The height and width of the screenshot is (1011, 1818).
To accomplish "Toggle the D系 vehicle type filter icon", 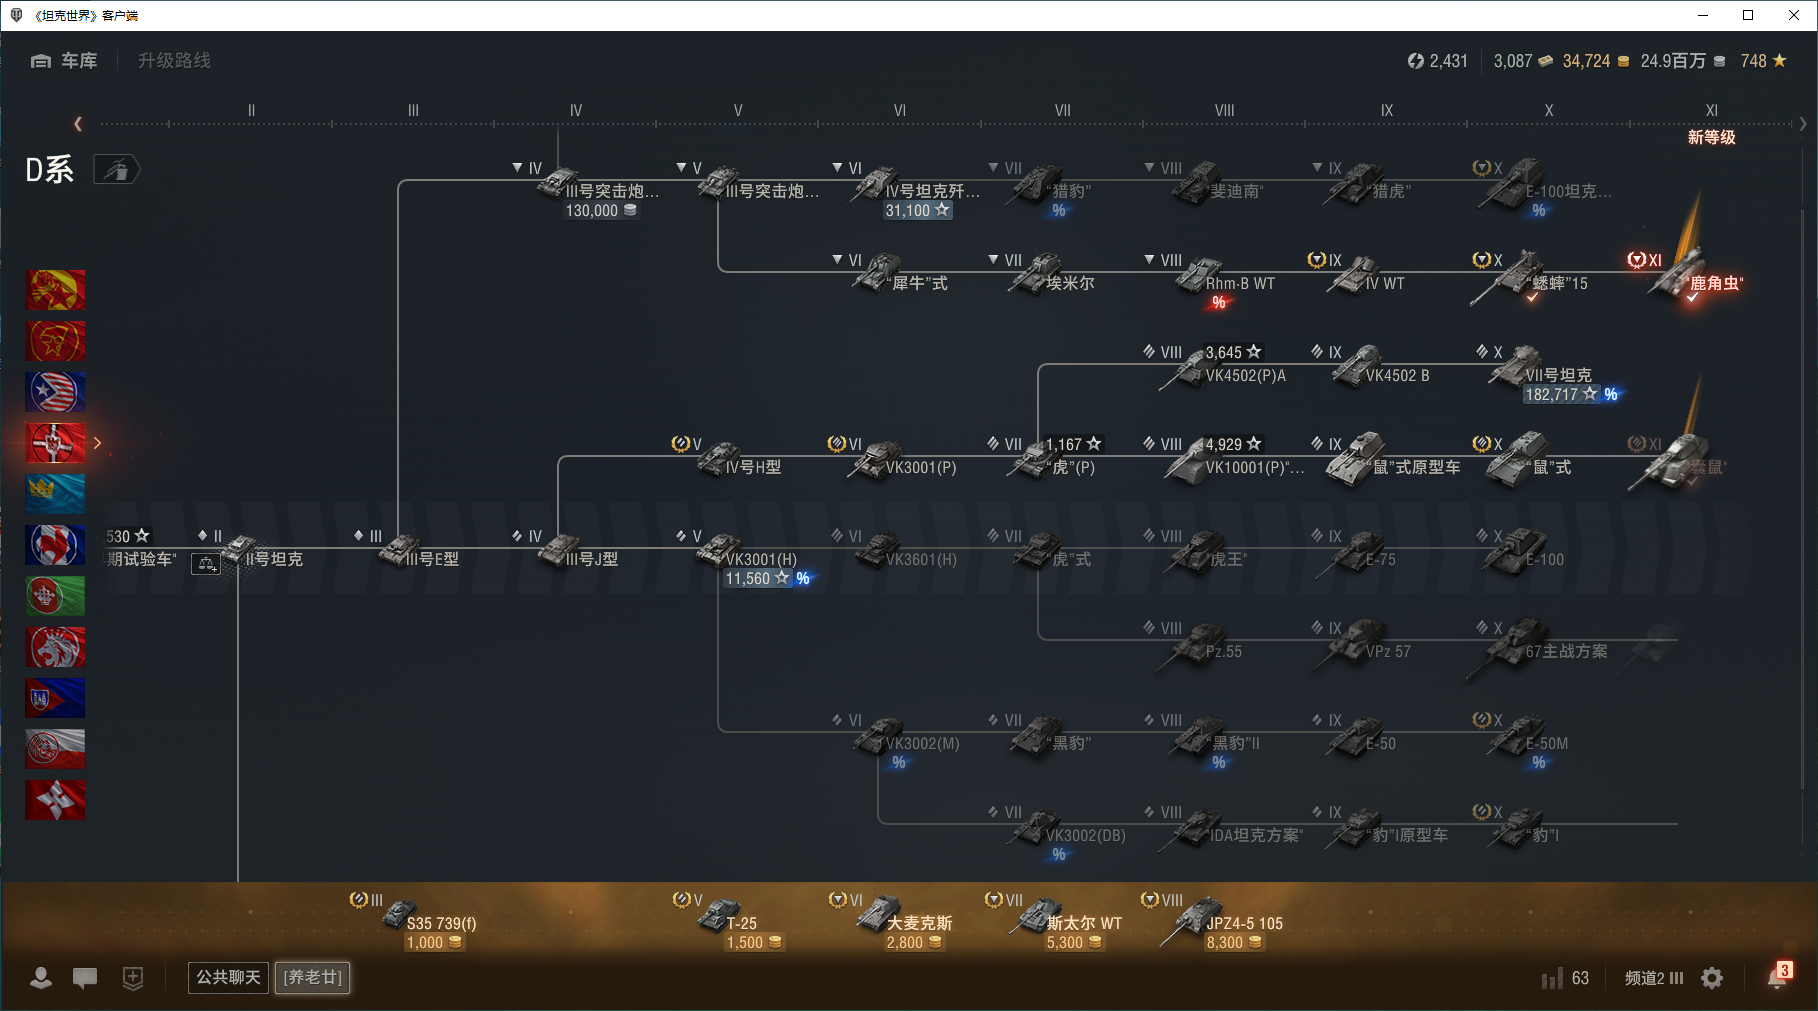I will (x=116, y=170).
